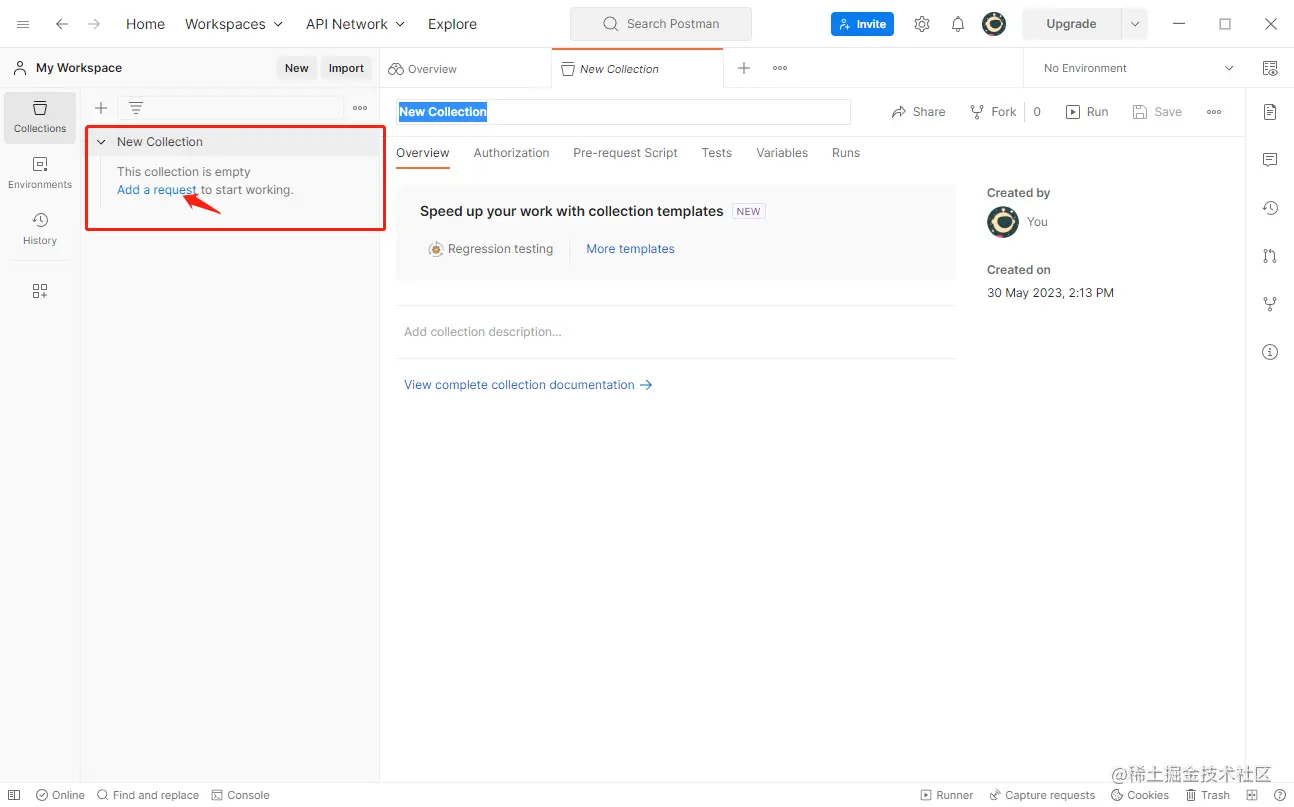Click the New button in My Workspace
Viewport: 1294px width, 807px height.
click(x=297, y=68)
